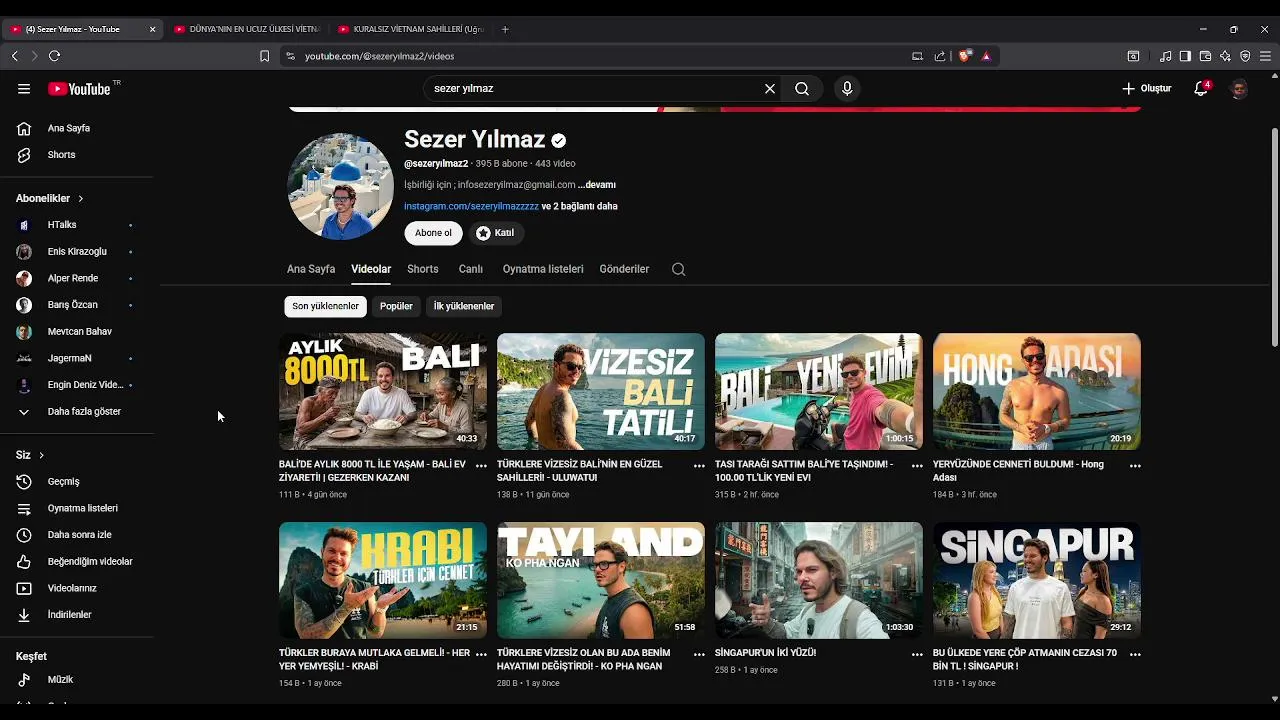The height and width of the screenshot is (720, 1280).
Task: Go back with browser back arrow
Action: [14, 56]
